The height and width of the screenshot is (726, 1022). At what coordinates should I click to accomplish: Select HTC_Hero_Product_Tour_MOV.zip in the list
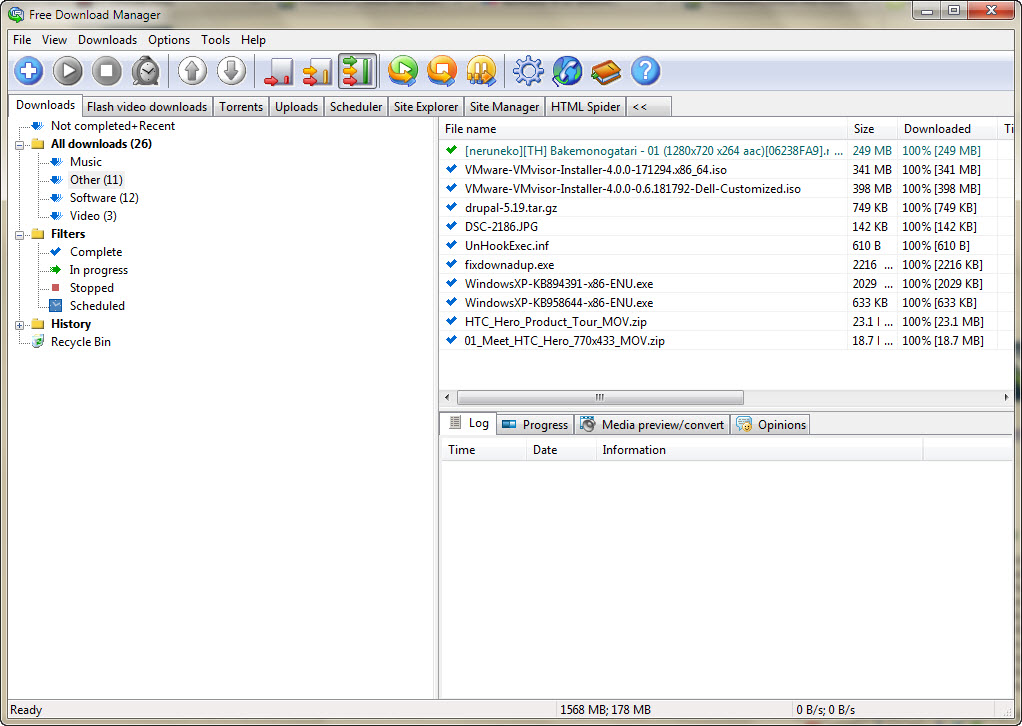click(x=726, y=322)
